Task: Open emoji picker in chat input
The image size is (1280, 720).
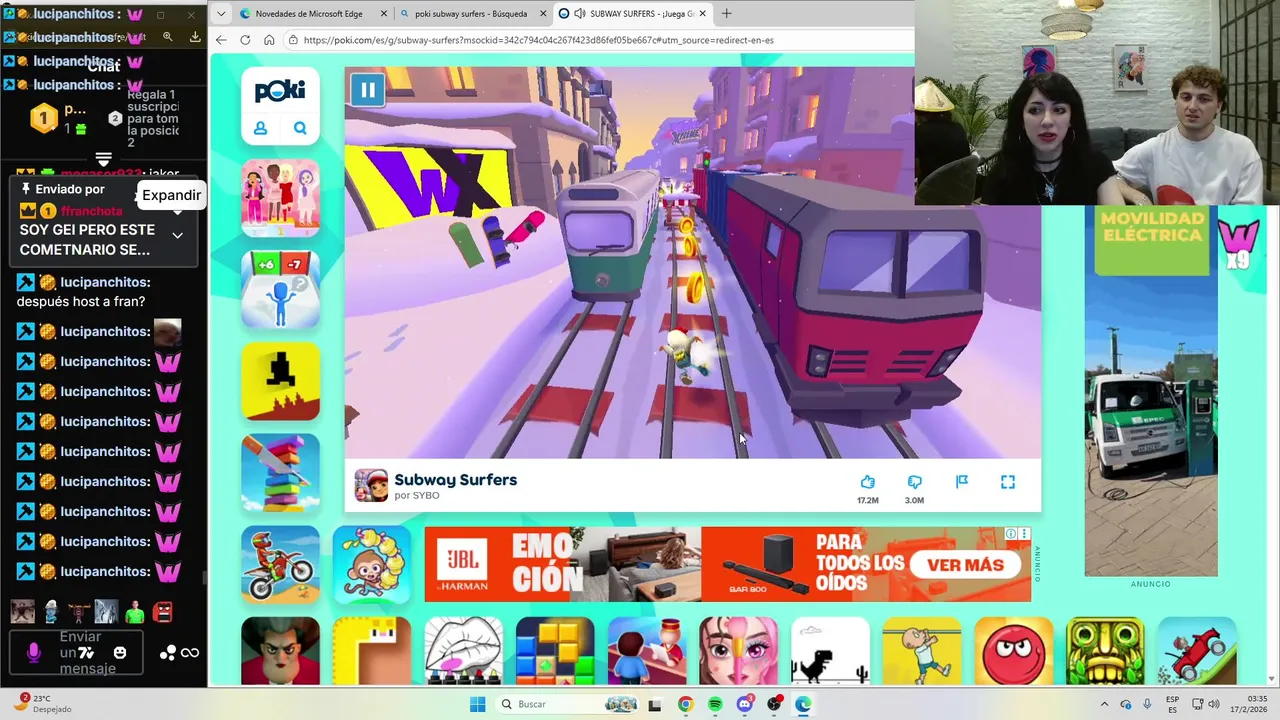Action: [x=120, y=653]
